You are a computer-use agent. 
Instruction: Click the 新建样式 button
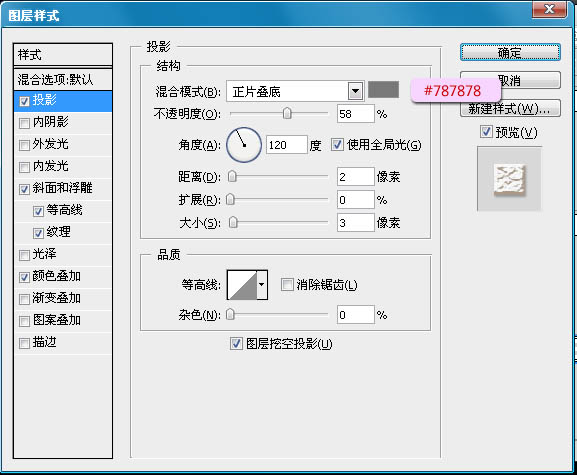click(x=510, y=109)
